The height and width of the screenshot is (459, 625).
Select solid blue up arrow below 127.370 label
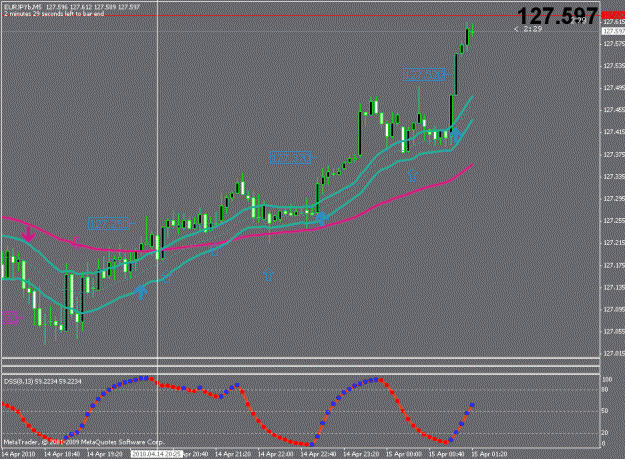(322, 218)
